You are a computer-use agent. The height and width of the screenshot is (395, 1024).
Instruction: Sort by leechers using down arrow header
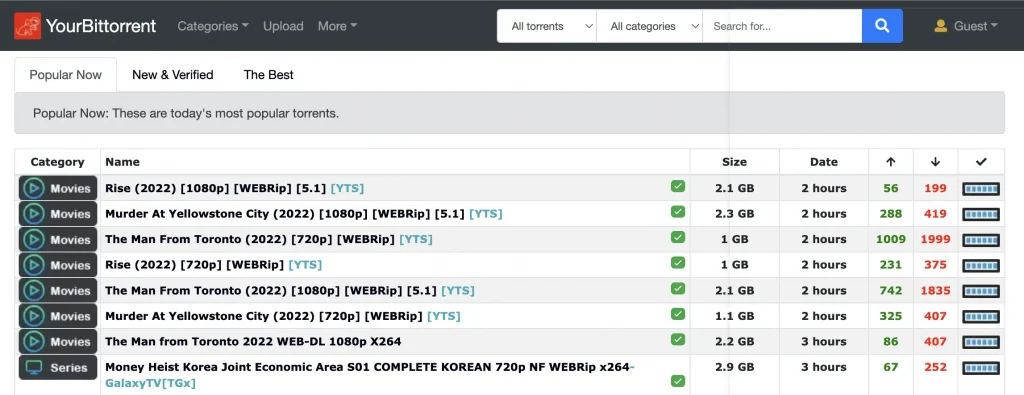point(935,162)
